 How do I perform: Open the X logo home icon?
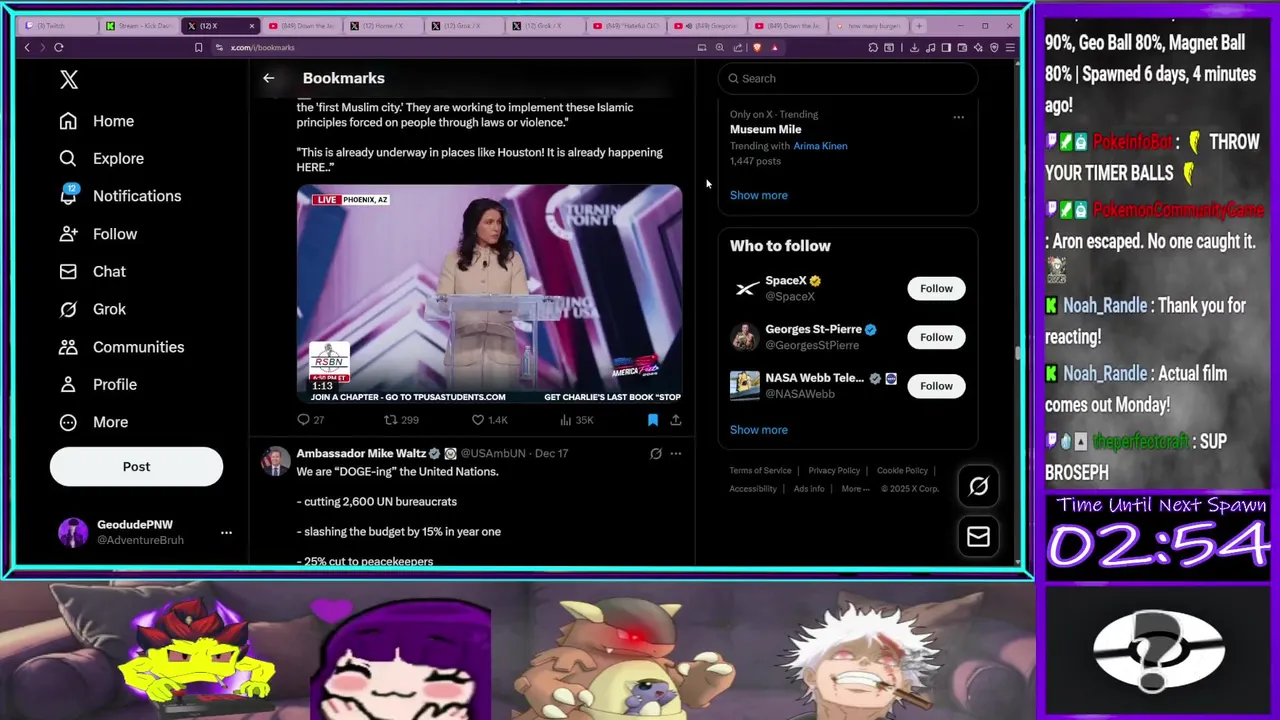tap(69, 80)
